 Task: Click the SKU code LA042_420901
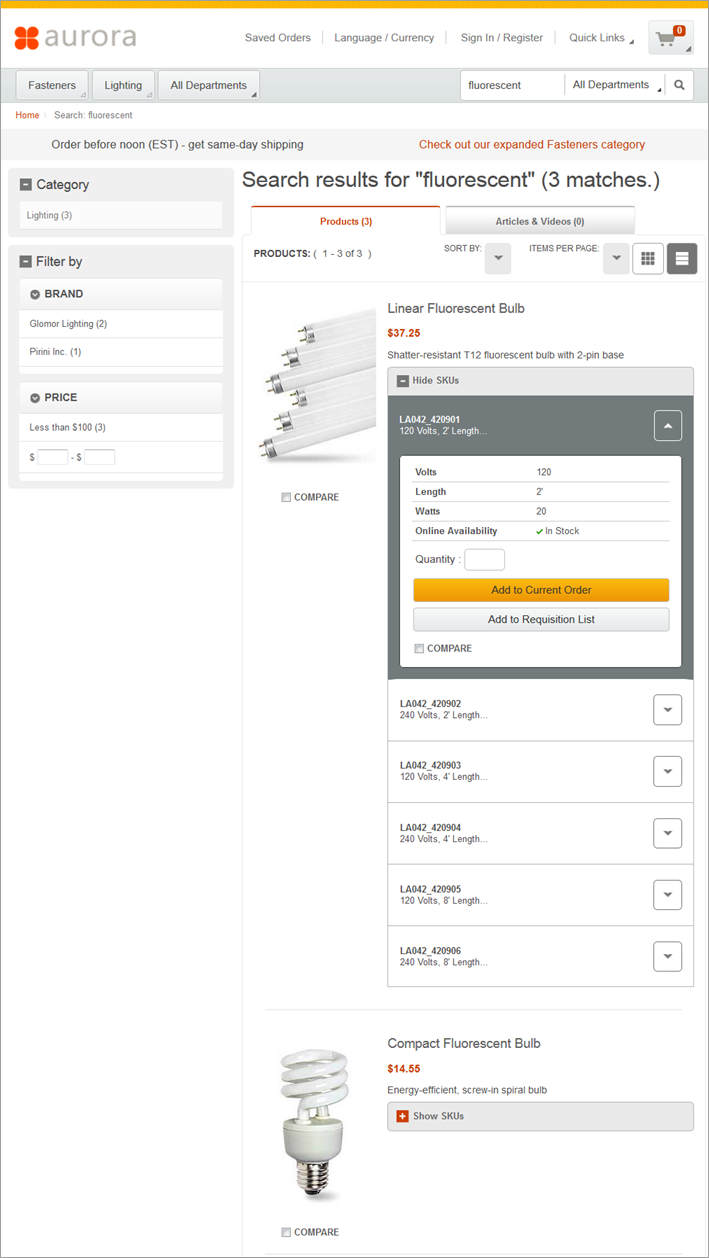click(430, 420)
